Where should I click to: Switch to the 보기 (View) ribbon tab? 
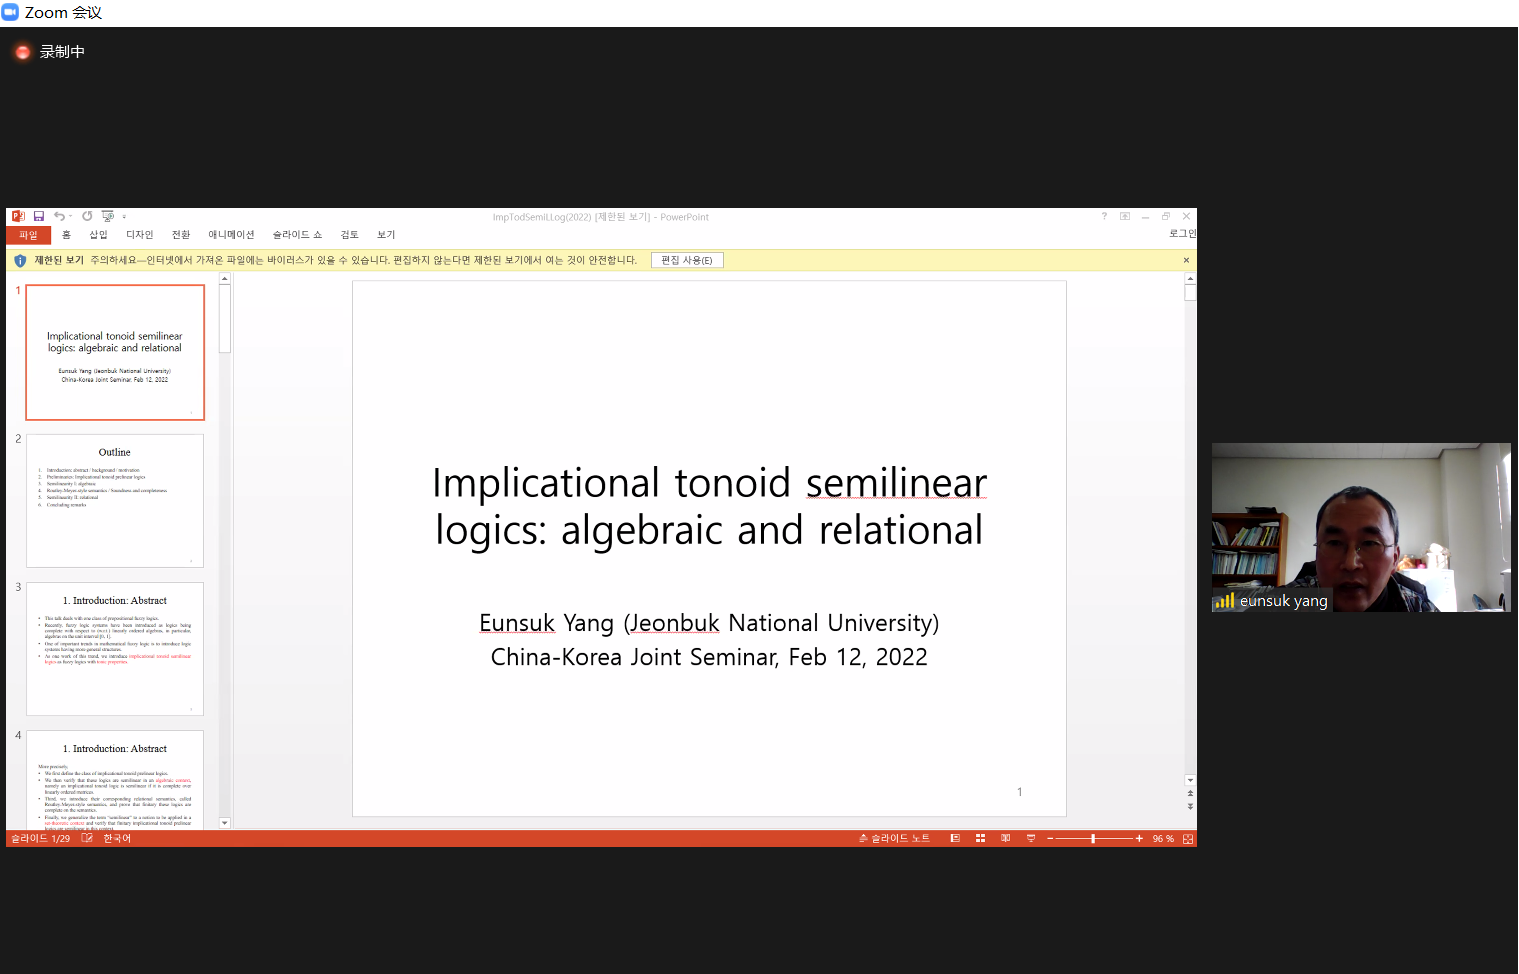[x=386, y=235]
